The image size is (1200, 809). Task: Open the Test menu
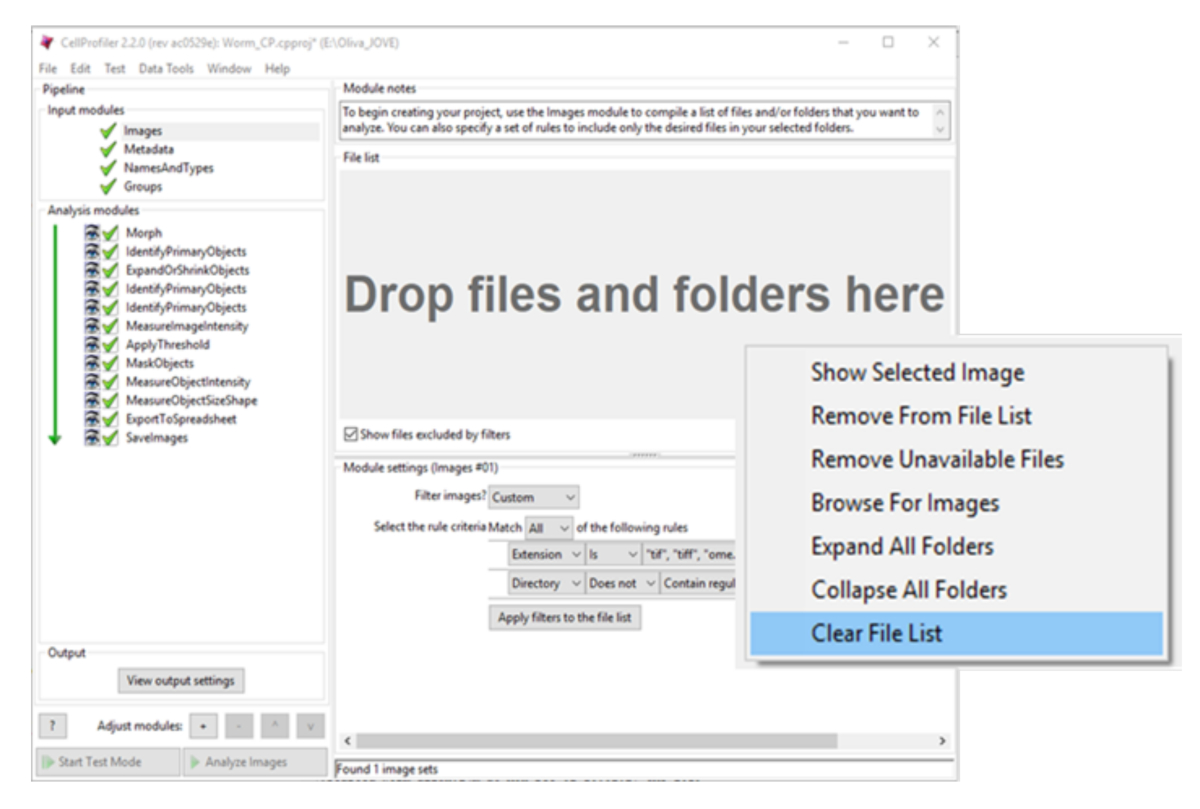pos(115,69)
